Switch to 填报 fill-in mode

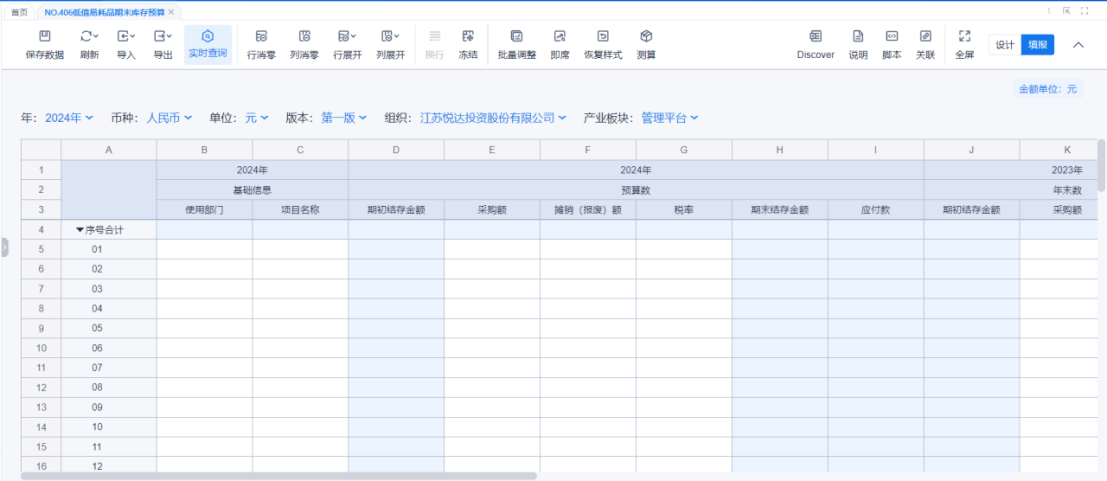(x=1038, y=45)
